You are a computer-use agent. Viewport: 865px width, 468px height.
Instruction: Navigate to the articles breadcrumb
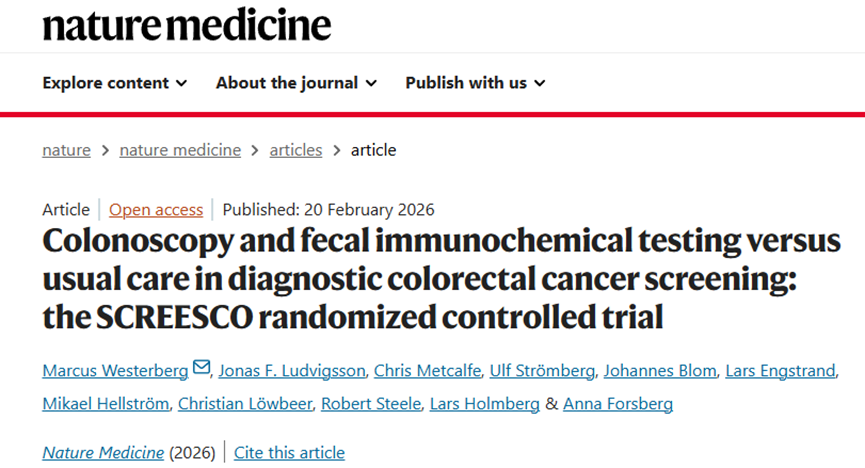click(x=296, y=150)
